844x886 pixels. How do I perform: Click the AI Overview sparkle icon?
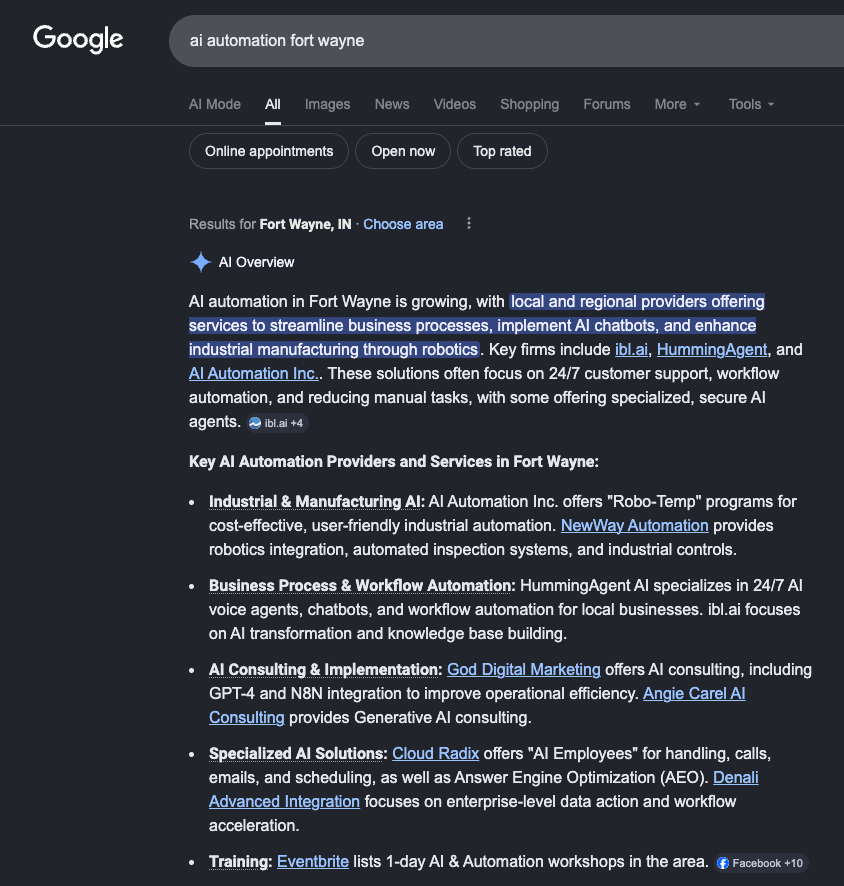200,262
